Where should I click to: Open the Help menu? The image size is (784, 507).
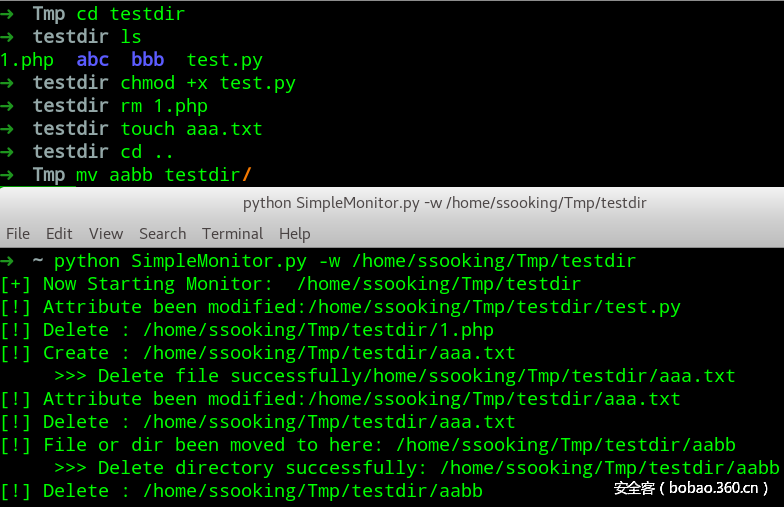[295, 233]
